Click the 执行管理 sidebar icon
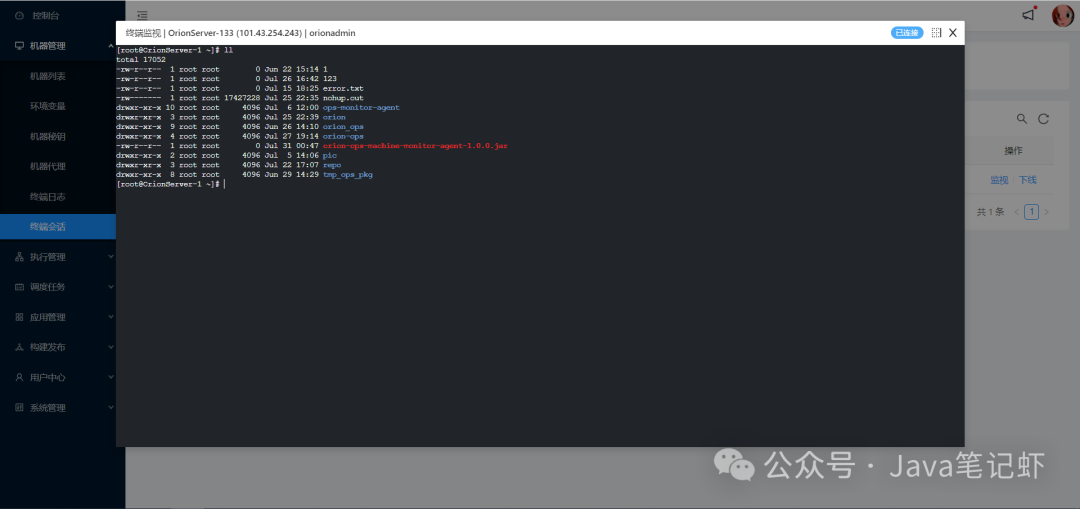The image size is (1080, 509). pyautogui.click(x=19, y=257)
